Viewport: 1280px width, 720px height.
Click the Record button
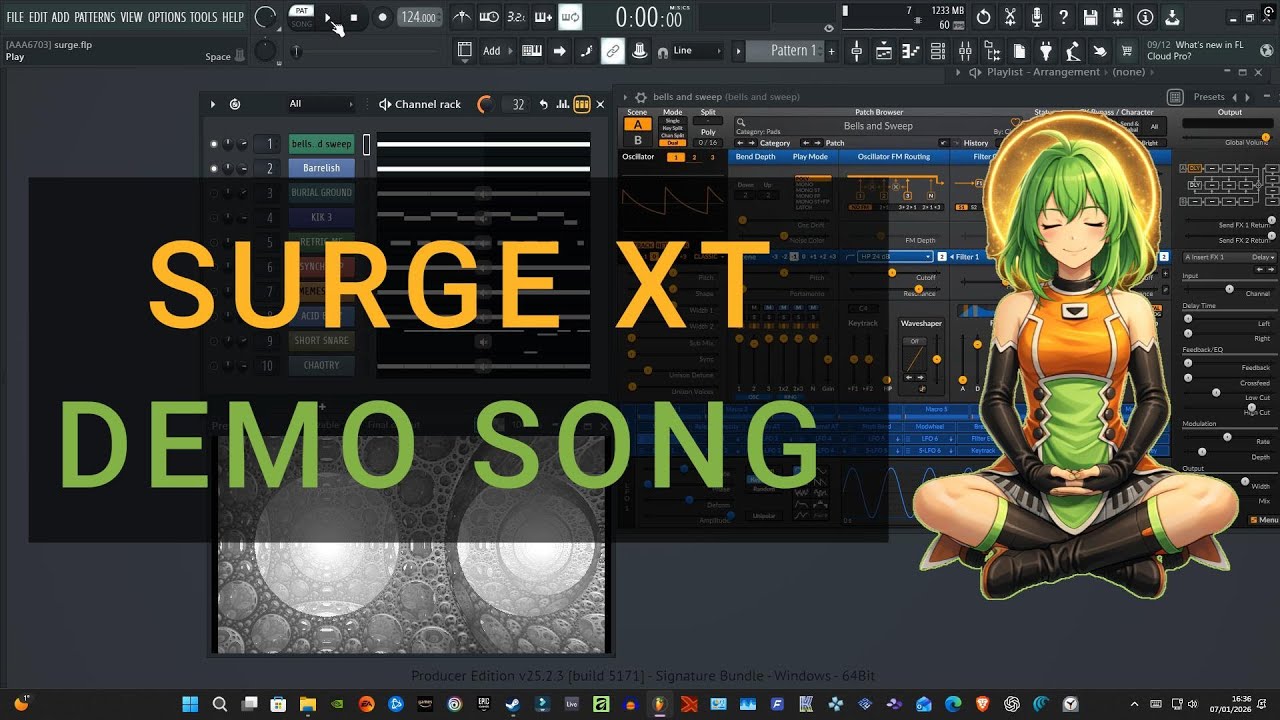pos(382,17)
